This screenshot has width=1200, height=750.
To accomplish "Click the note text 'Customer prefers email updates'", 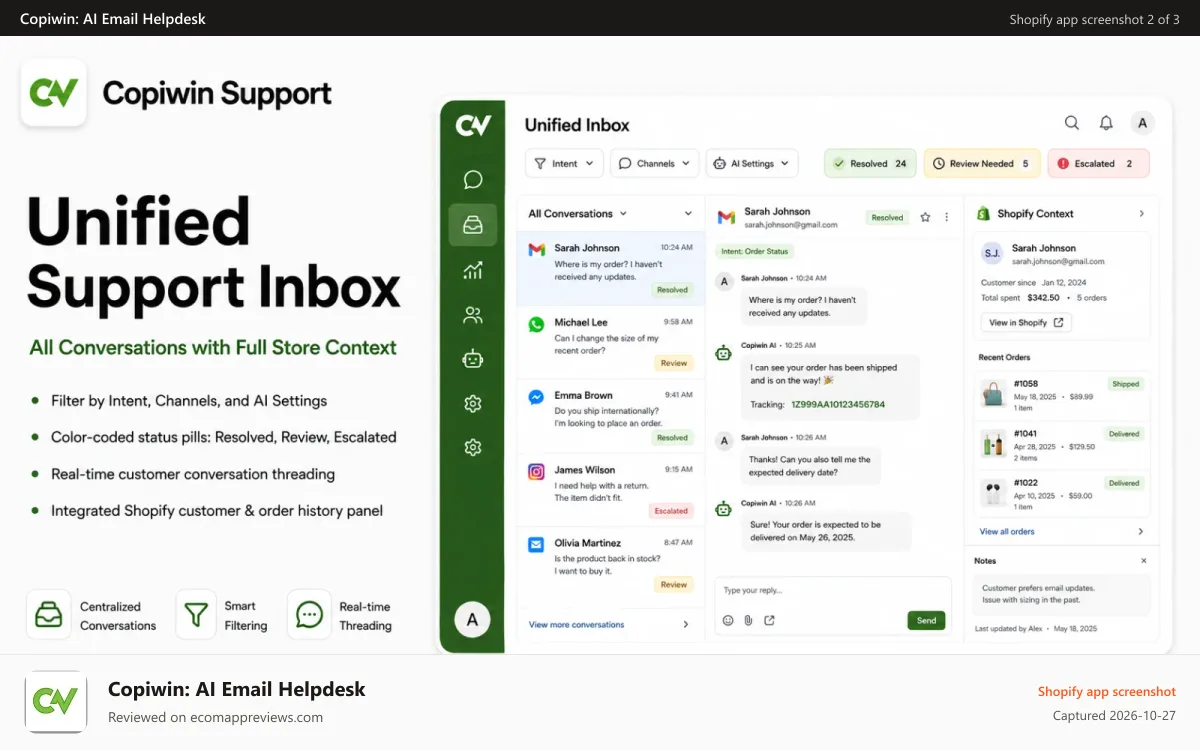I will pos(1038,588).
